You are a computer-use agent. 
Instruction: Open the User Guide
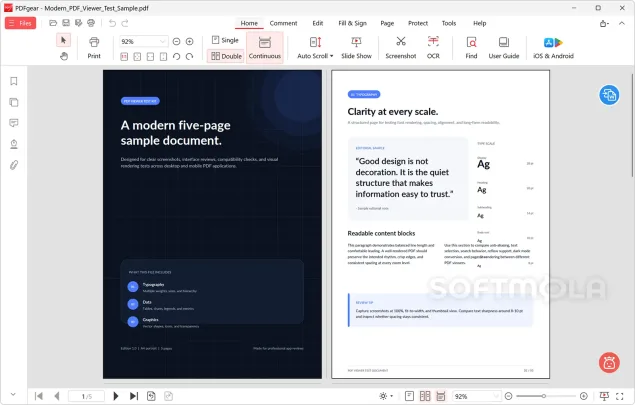(x=504, y=47)
